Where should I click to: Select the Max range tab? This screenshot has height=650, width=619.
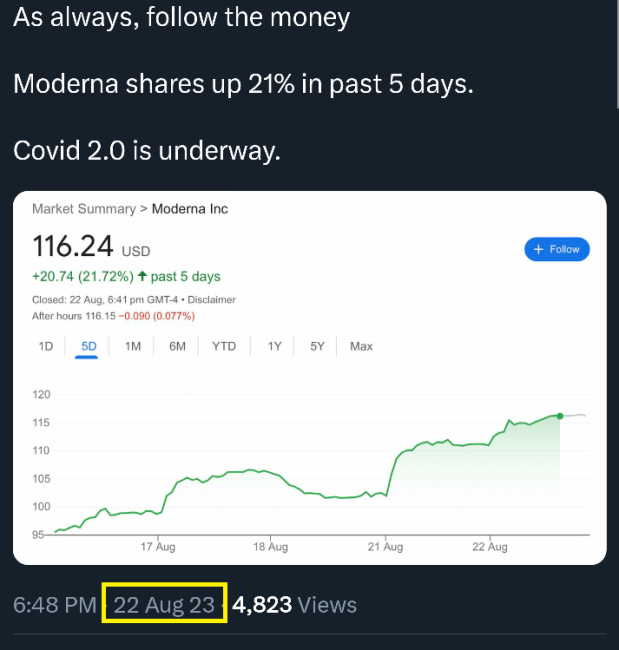[361, 346]
